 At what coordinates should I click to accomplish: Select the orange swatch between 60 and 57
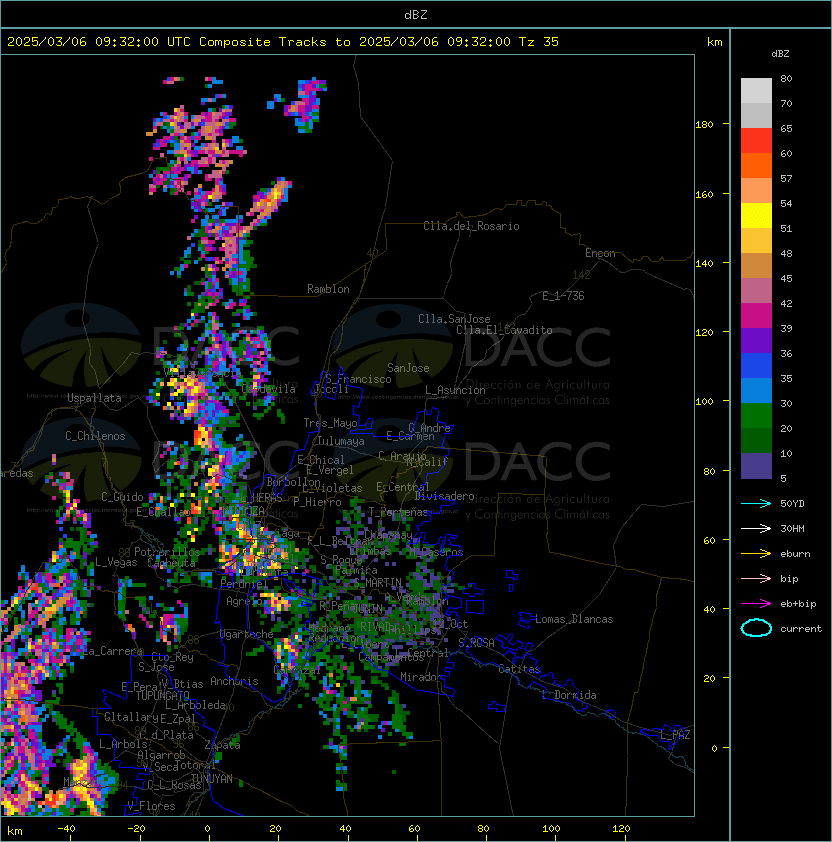[x=756, y=166]
